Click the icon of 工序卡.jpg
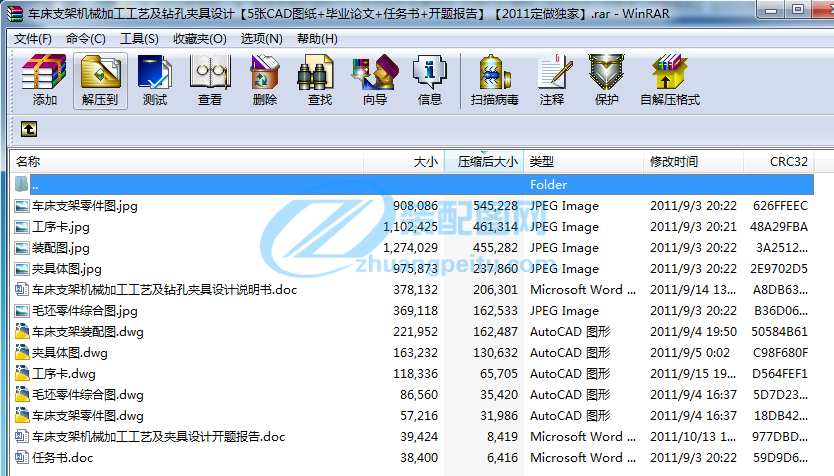 [22, 227]
